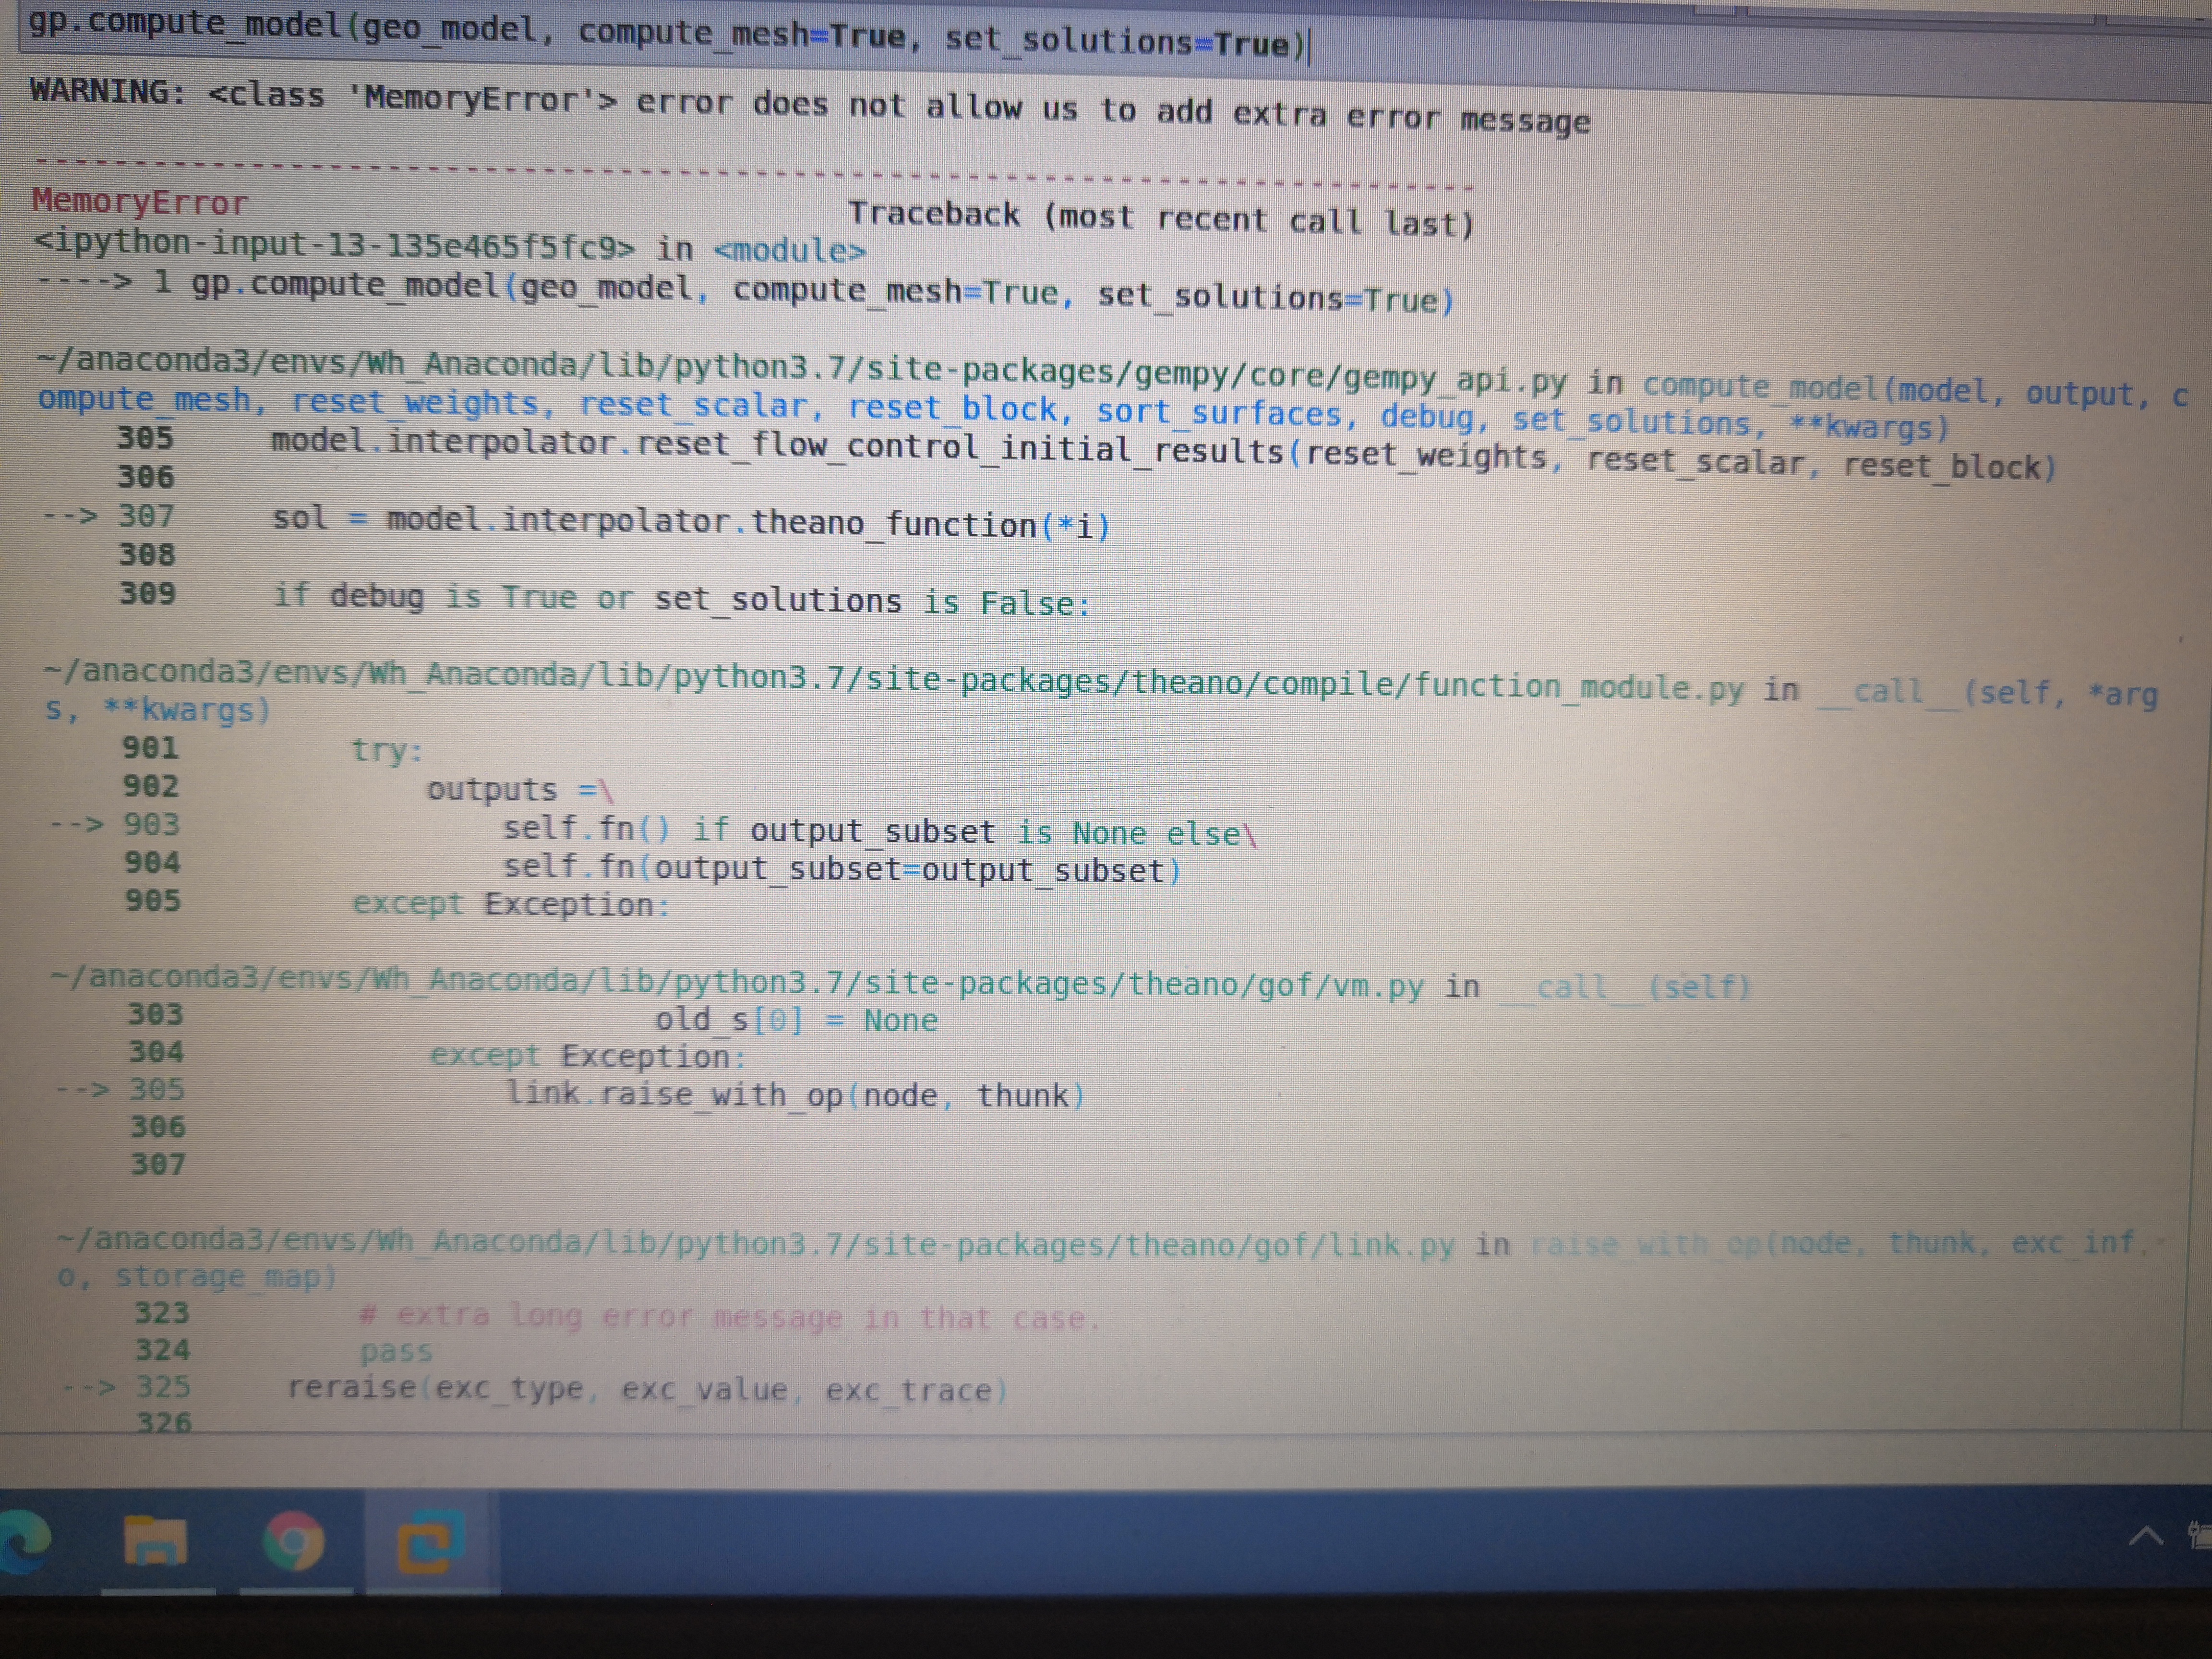Click the 'sol = model.interpolator.theano_function(*i)' line

click(692, 521)
